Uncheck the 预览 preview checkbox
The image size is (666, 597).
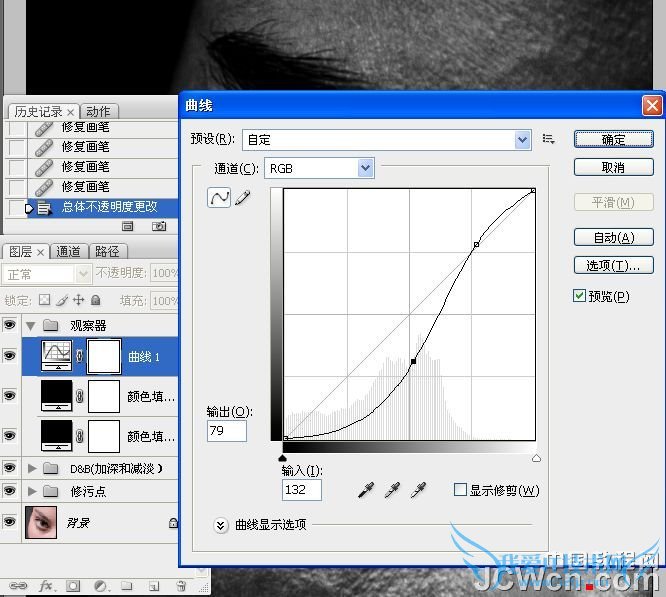[580, 296]
